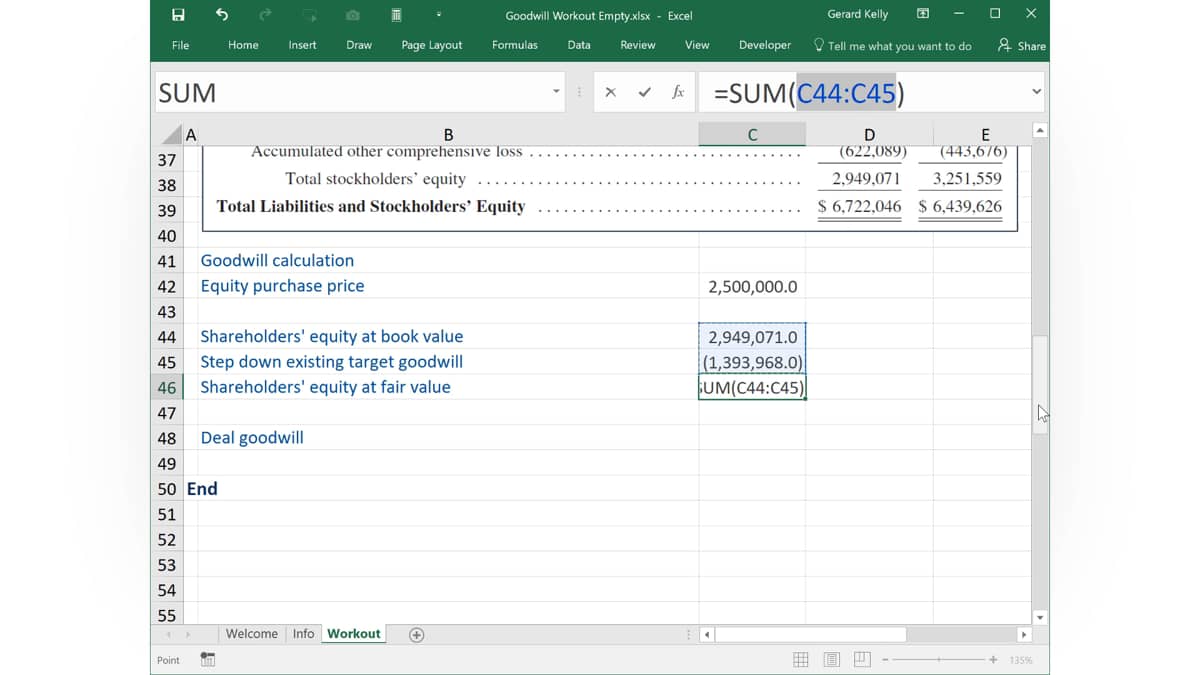This screenshot has width=1200, height=675.
Task: Click 'Deal goodwill' label cell
Action: point(448,438)
